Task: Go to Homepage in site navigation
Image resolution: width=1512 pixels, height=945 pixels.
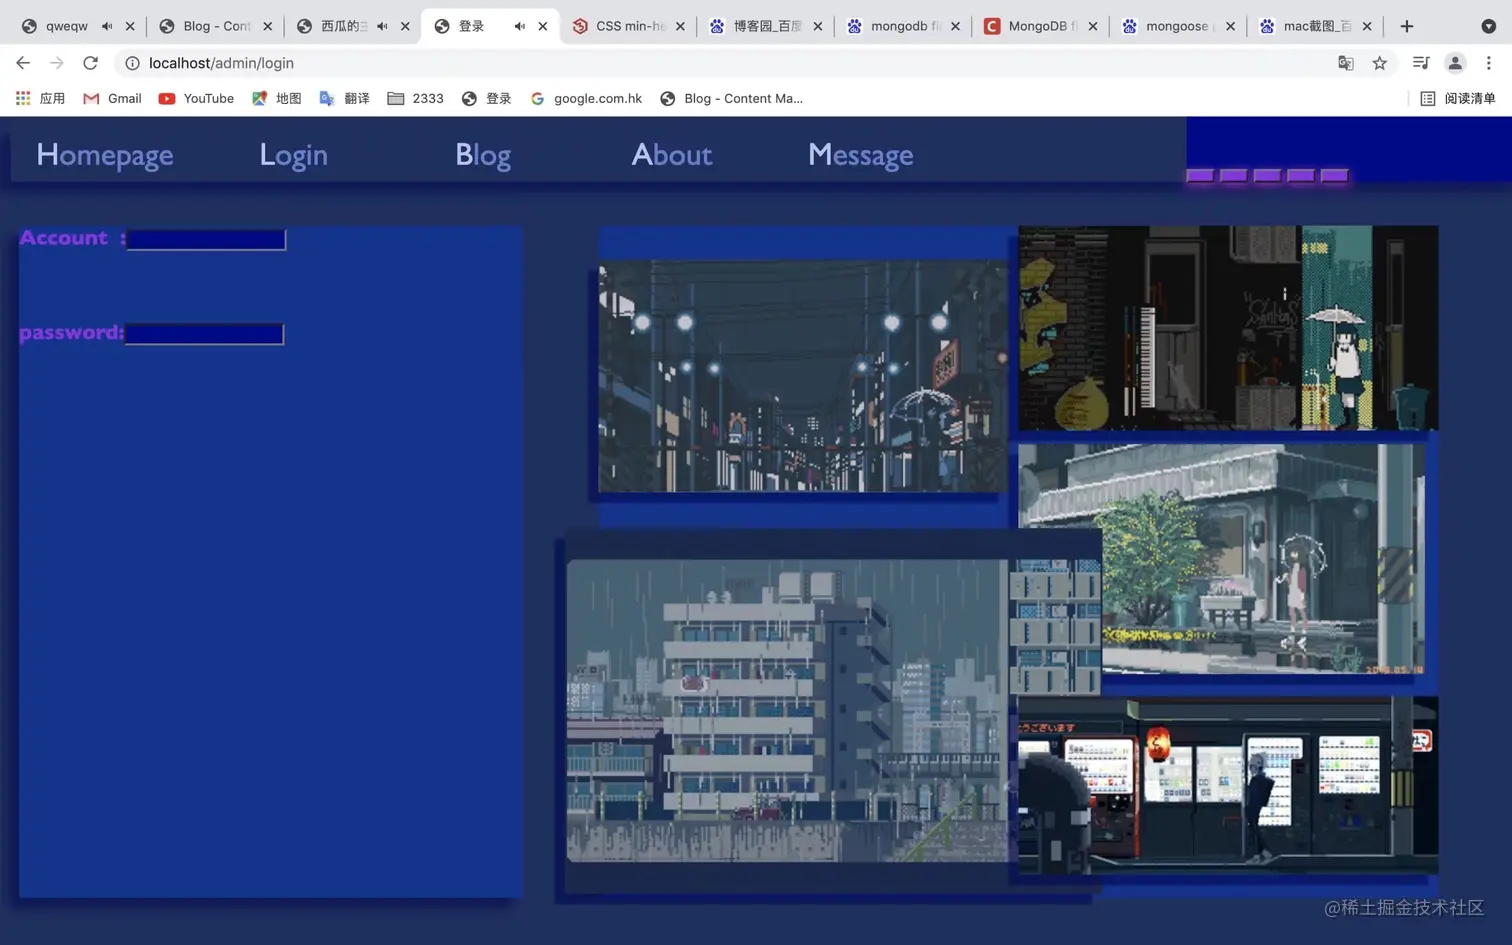Action: click(x=105, y=155)
